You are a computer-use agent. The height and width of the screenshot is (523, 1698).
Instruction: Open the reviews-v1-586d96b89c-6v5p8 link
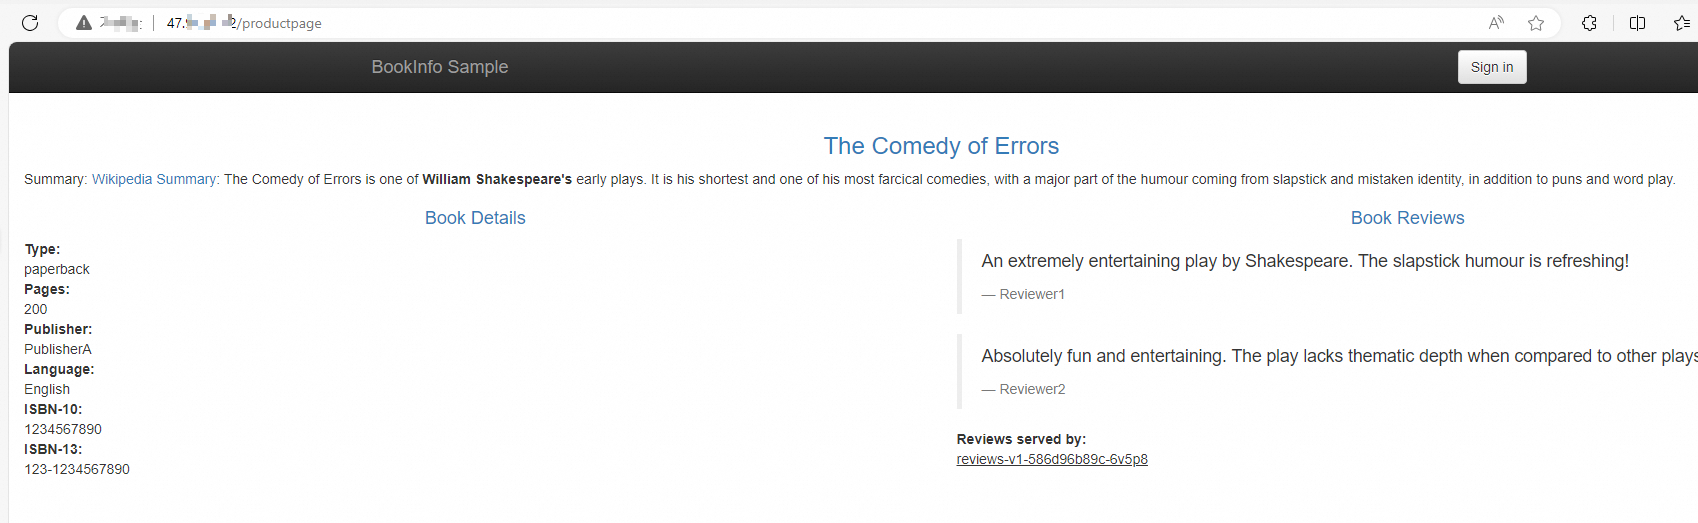(1052, 460)
